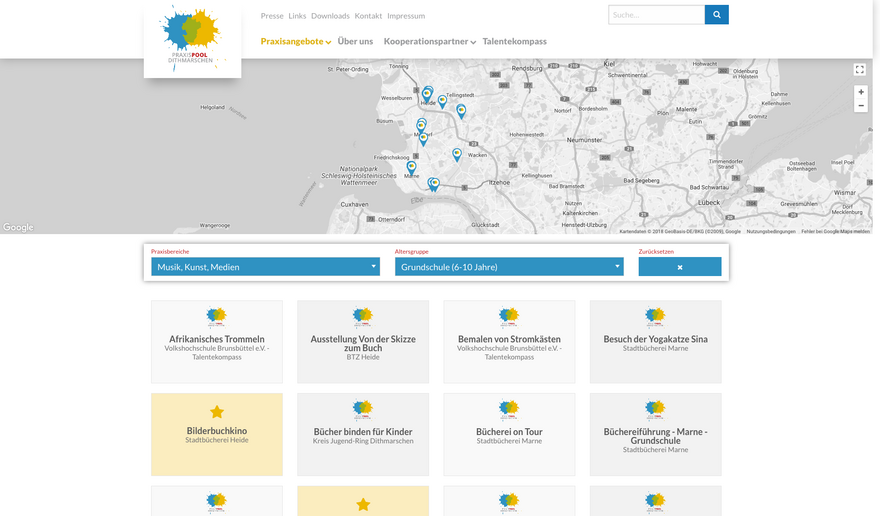Open the Impressum link
The width and height of the screenshot is (880, 516).
(x=406, y=16)
